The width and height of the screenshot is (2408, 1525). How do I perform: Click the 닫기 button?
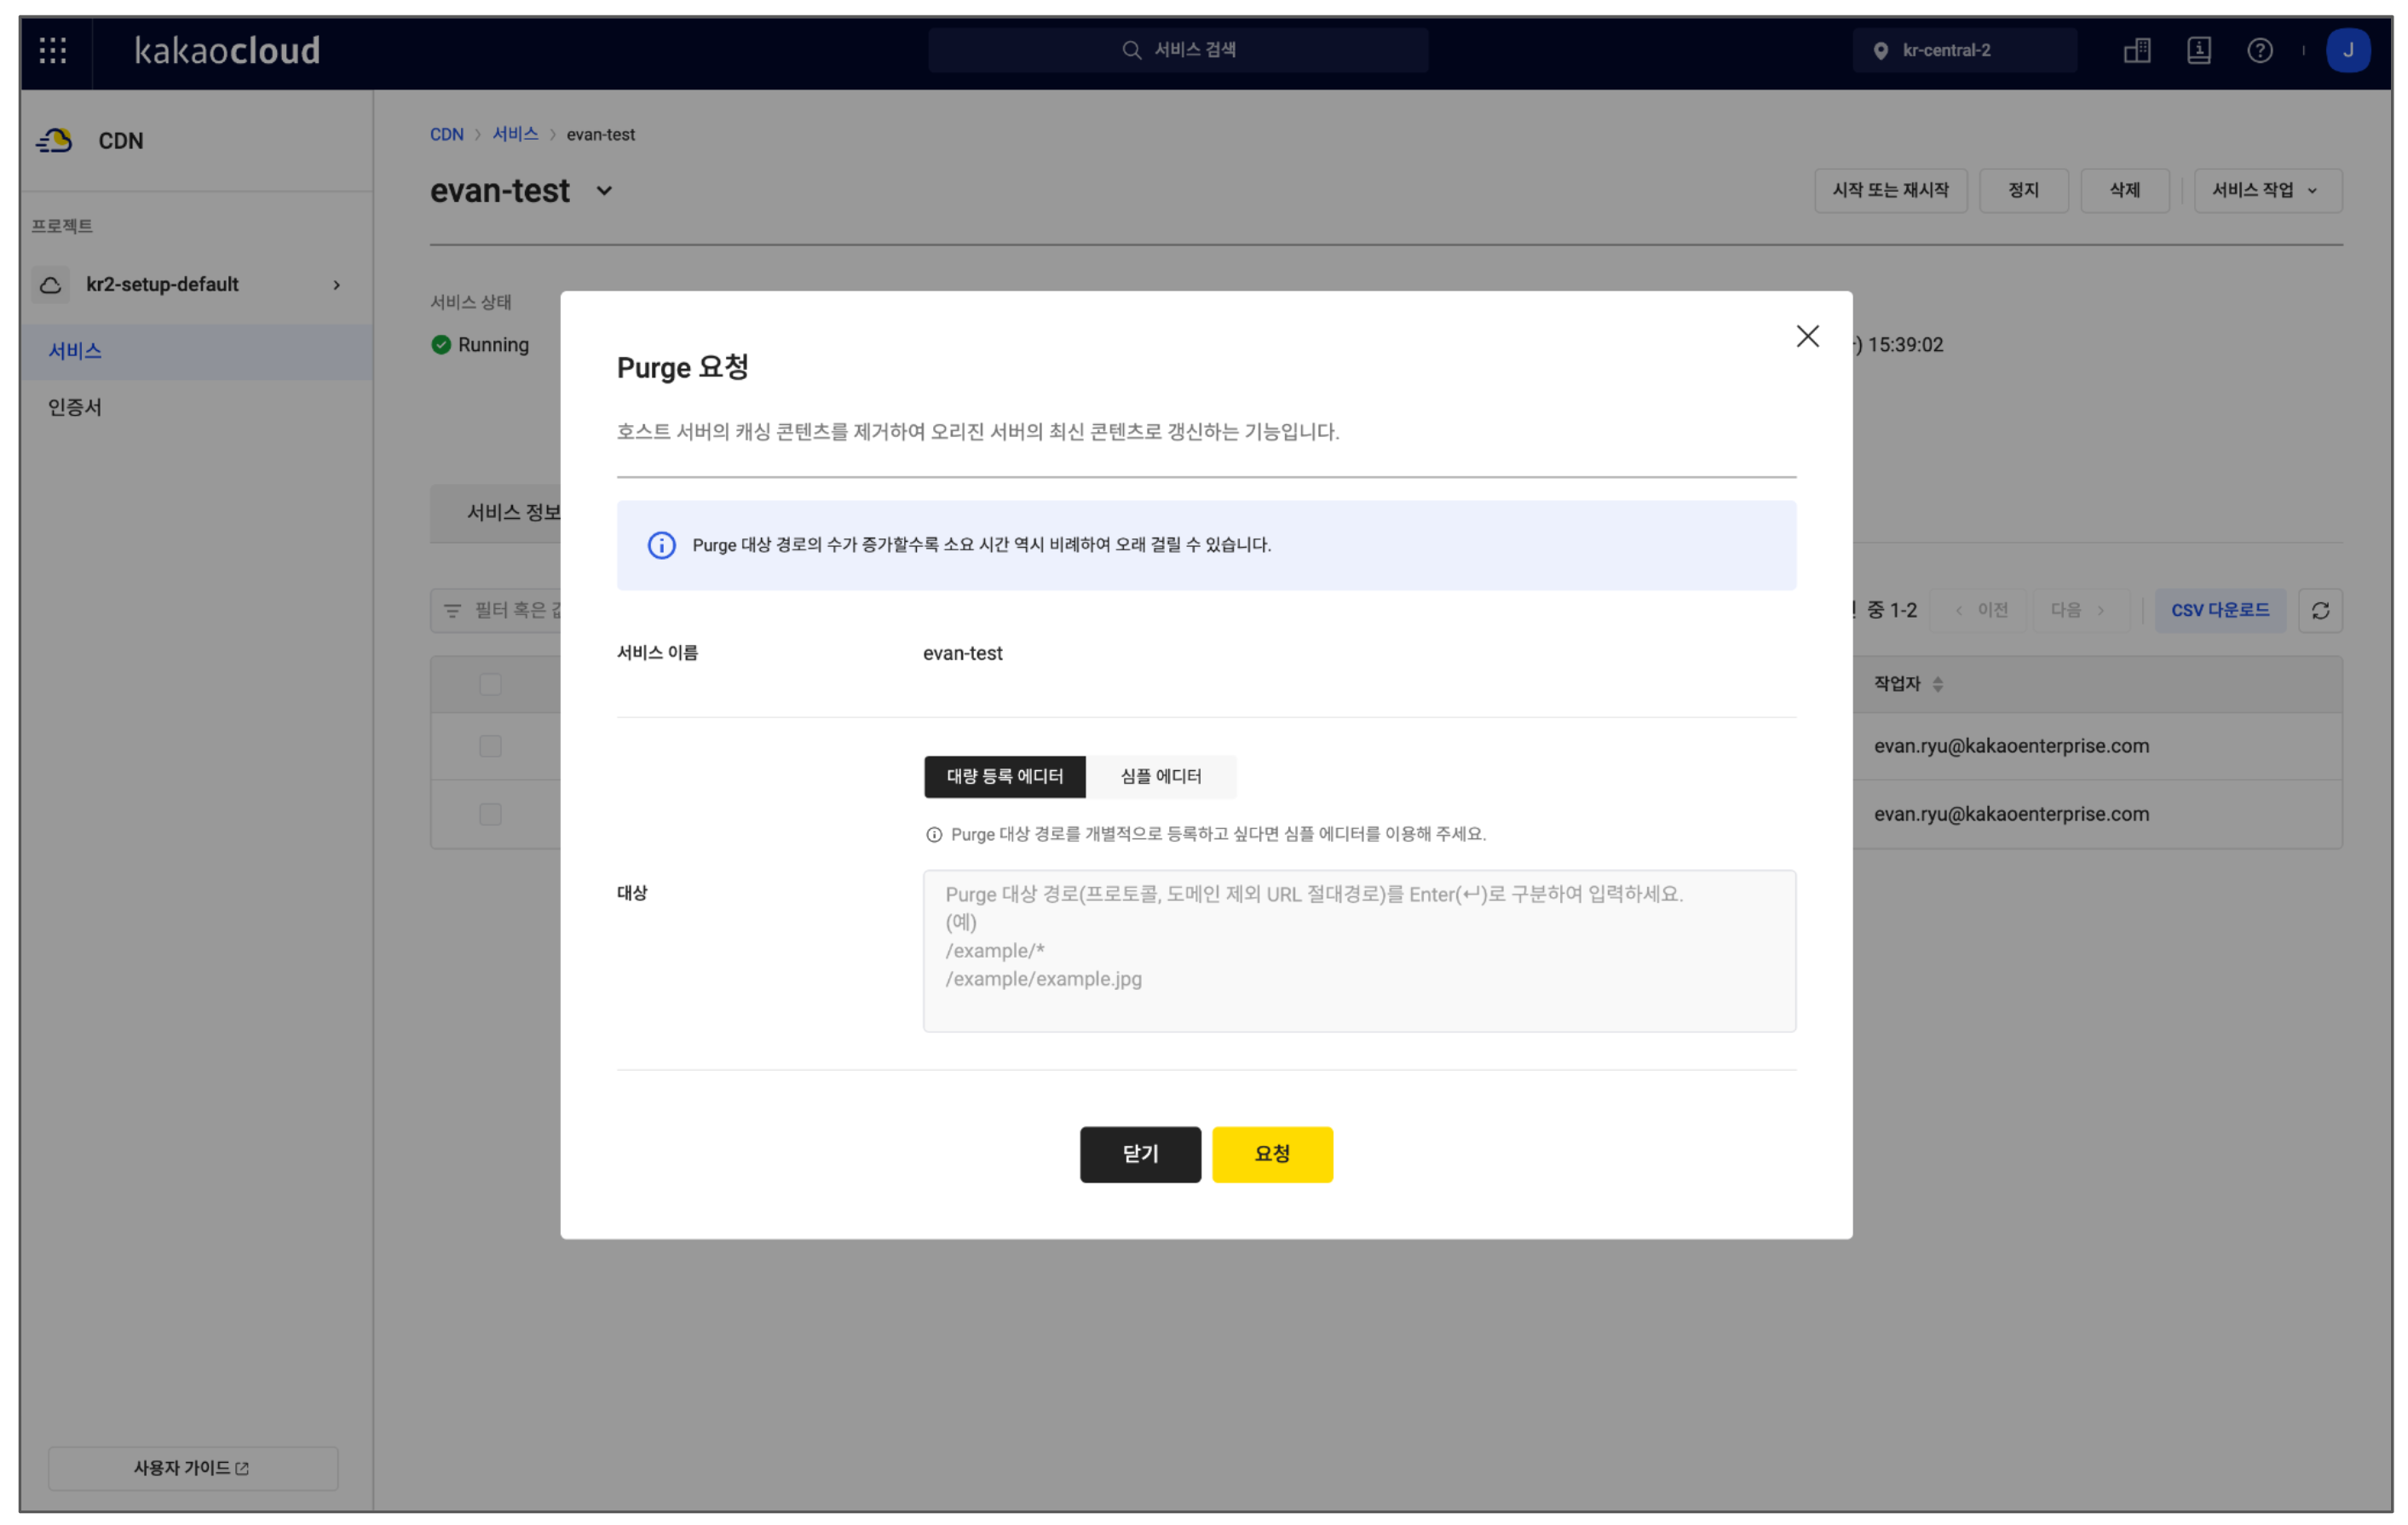(1140, 1154)
